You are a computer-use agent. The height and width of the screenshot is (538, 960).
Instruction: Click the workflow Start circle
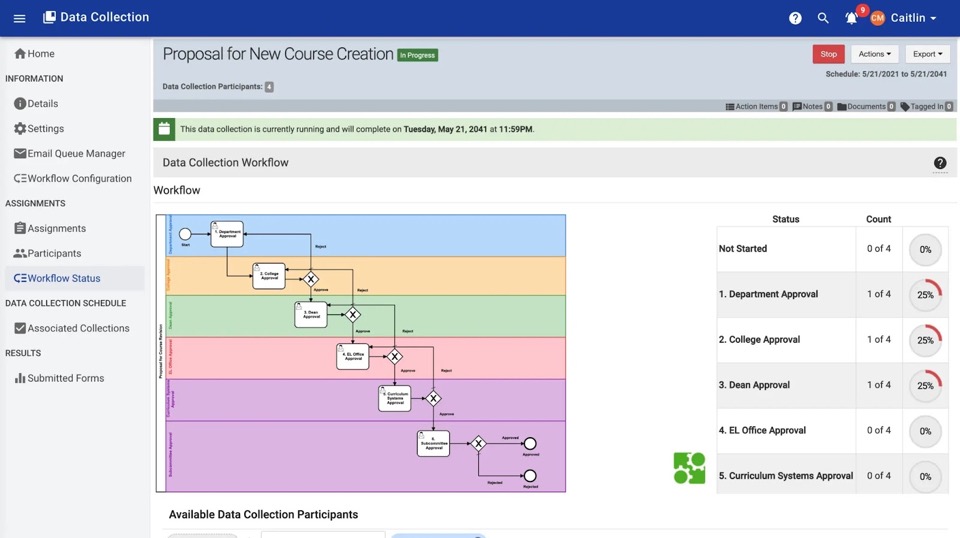coord(185,234)
